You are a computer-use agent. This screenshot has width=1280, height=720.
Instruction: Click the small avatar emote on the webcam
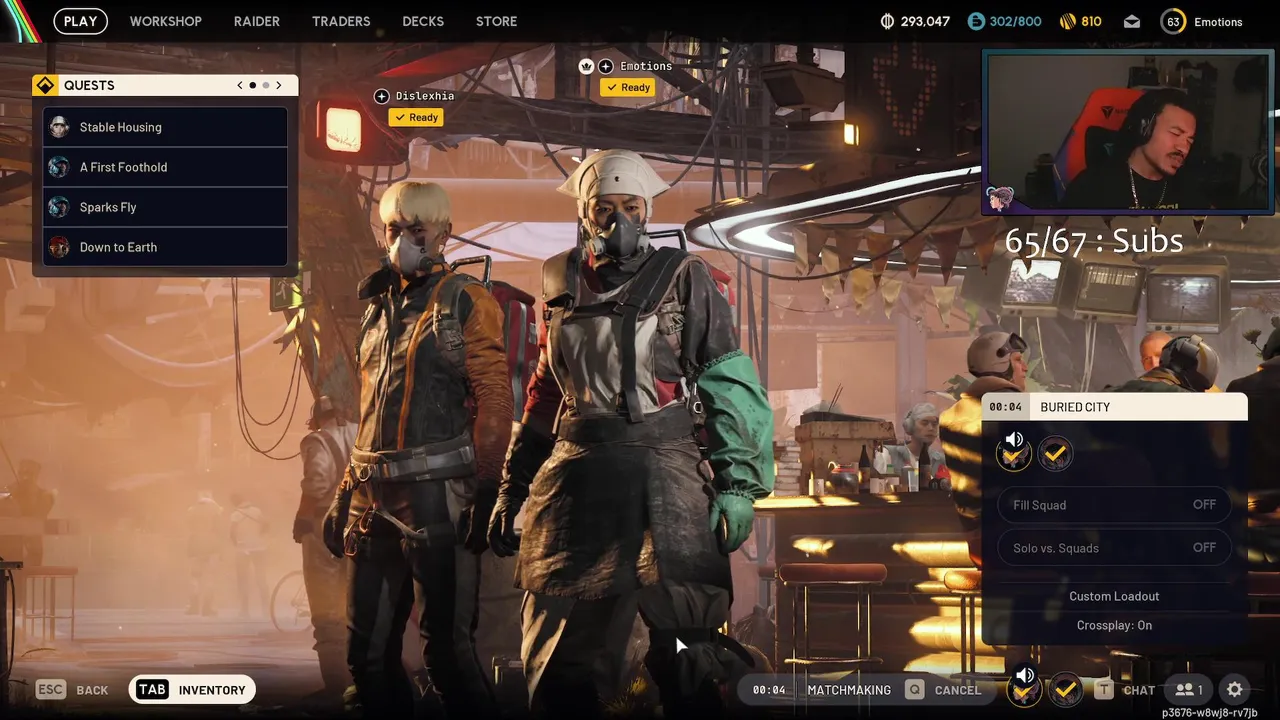1000,198
